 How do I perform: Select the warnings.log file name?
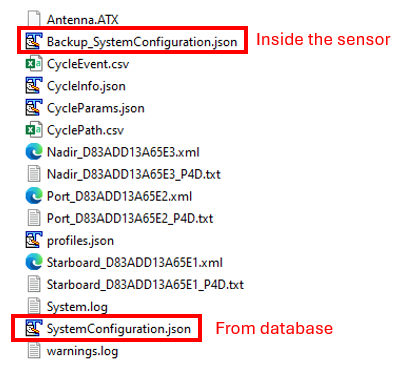tap(82, 351)
